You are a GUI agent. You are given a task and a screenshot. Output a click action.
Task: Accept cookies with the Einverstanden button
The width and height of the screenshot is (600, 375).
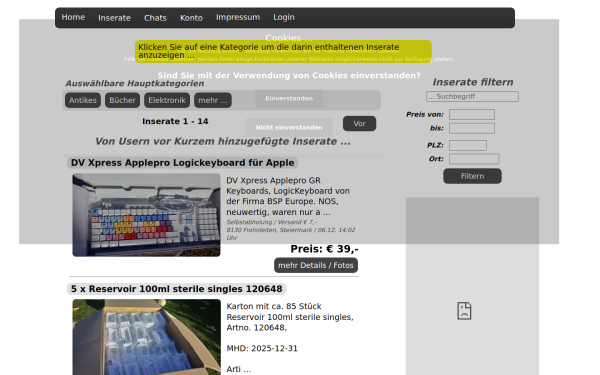click(289, 99)
